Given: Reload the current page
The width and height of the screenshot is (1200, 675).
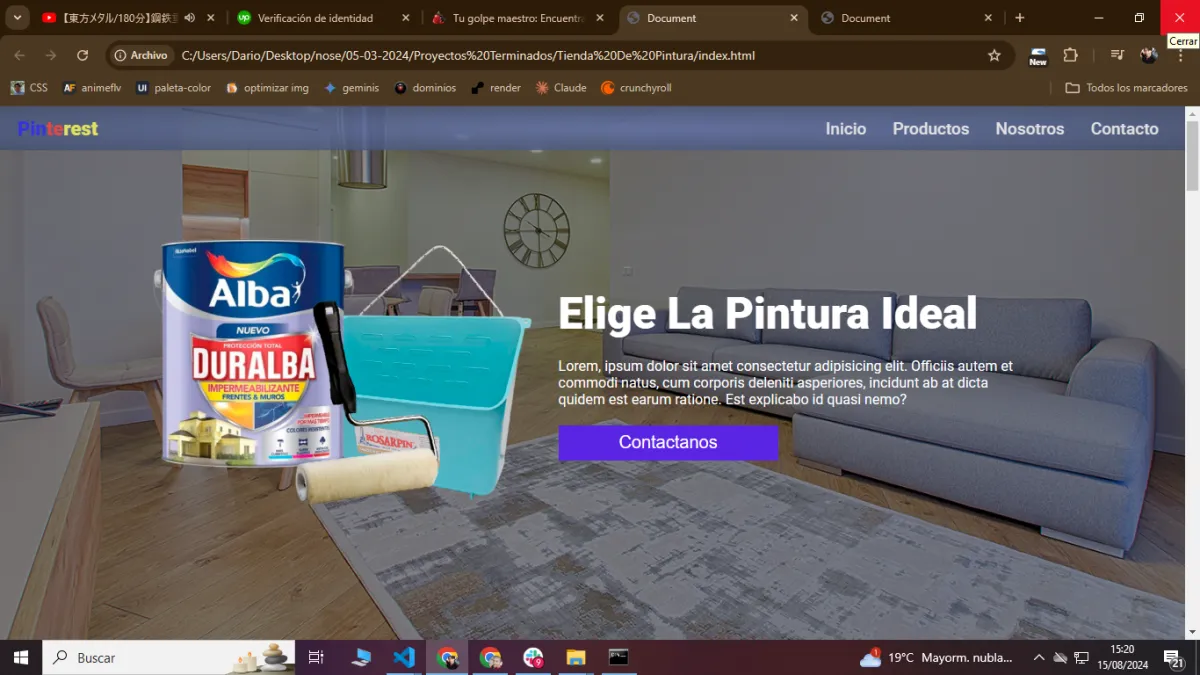Looking at the screenshot, I should click(82, 56).
